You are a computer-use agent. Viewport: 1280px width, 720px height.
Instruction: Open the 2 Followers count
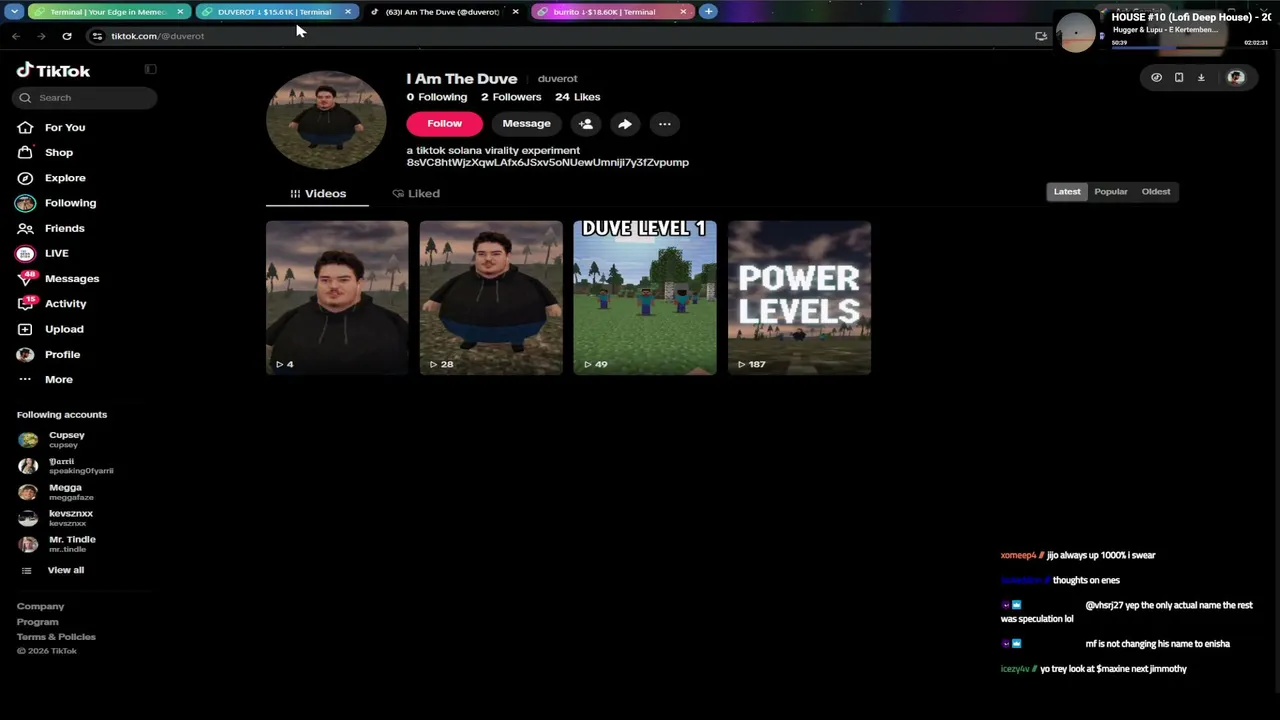point(511,97)
